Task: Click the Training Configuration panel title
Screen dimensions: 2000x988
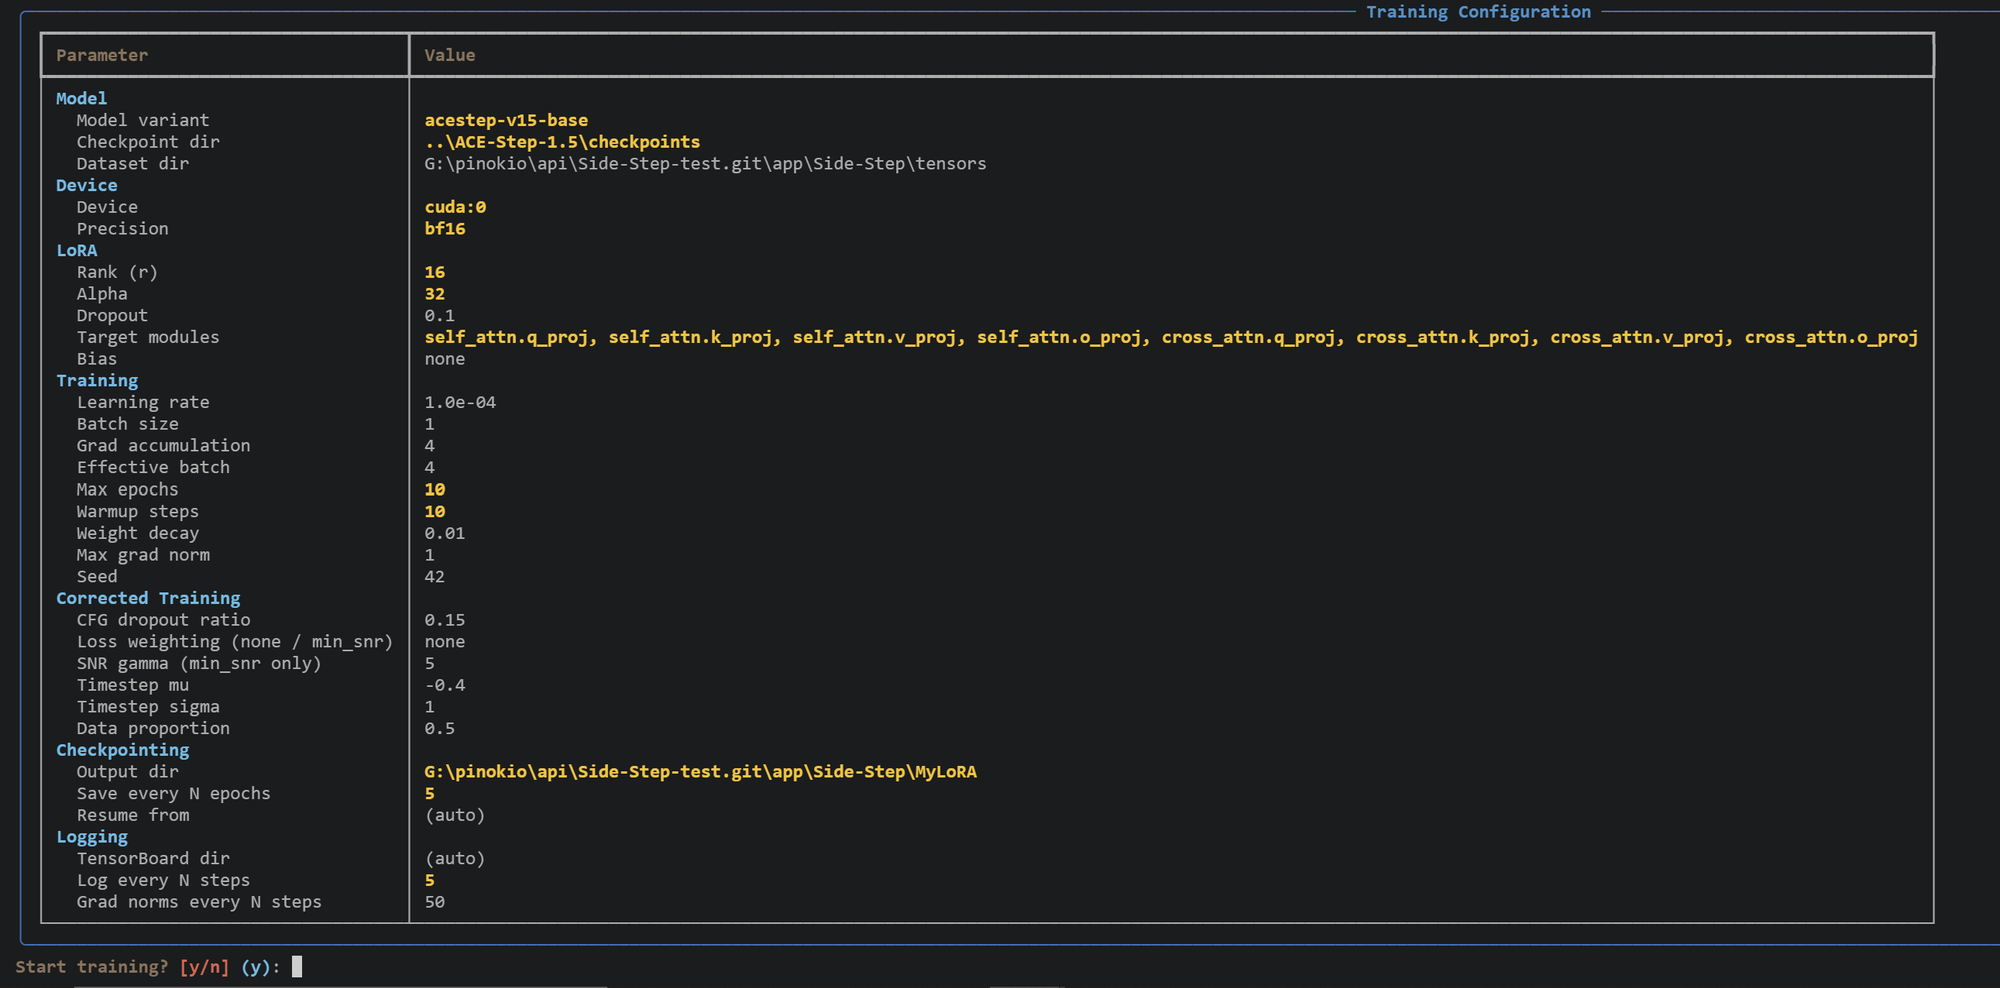Action: click(1477, 12)
